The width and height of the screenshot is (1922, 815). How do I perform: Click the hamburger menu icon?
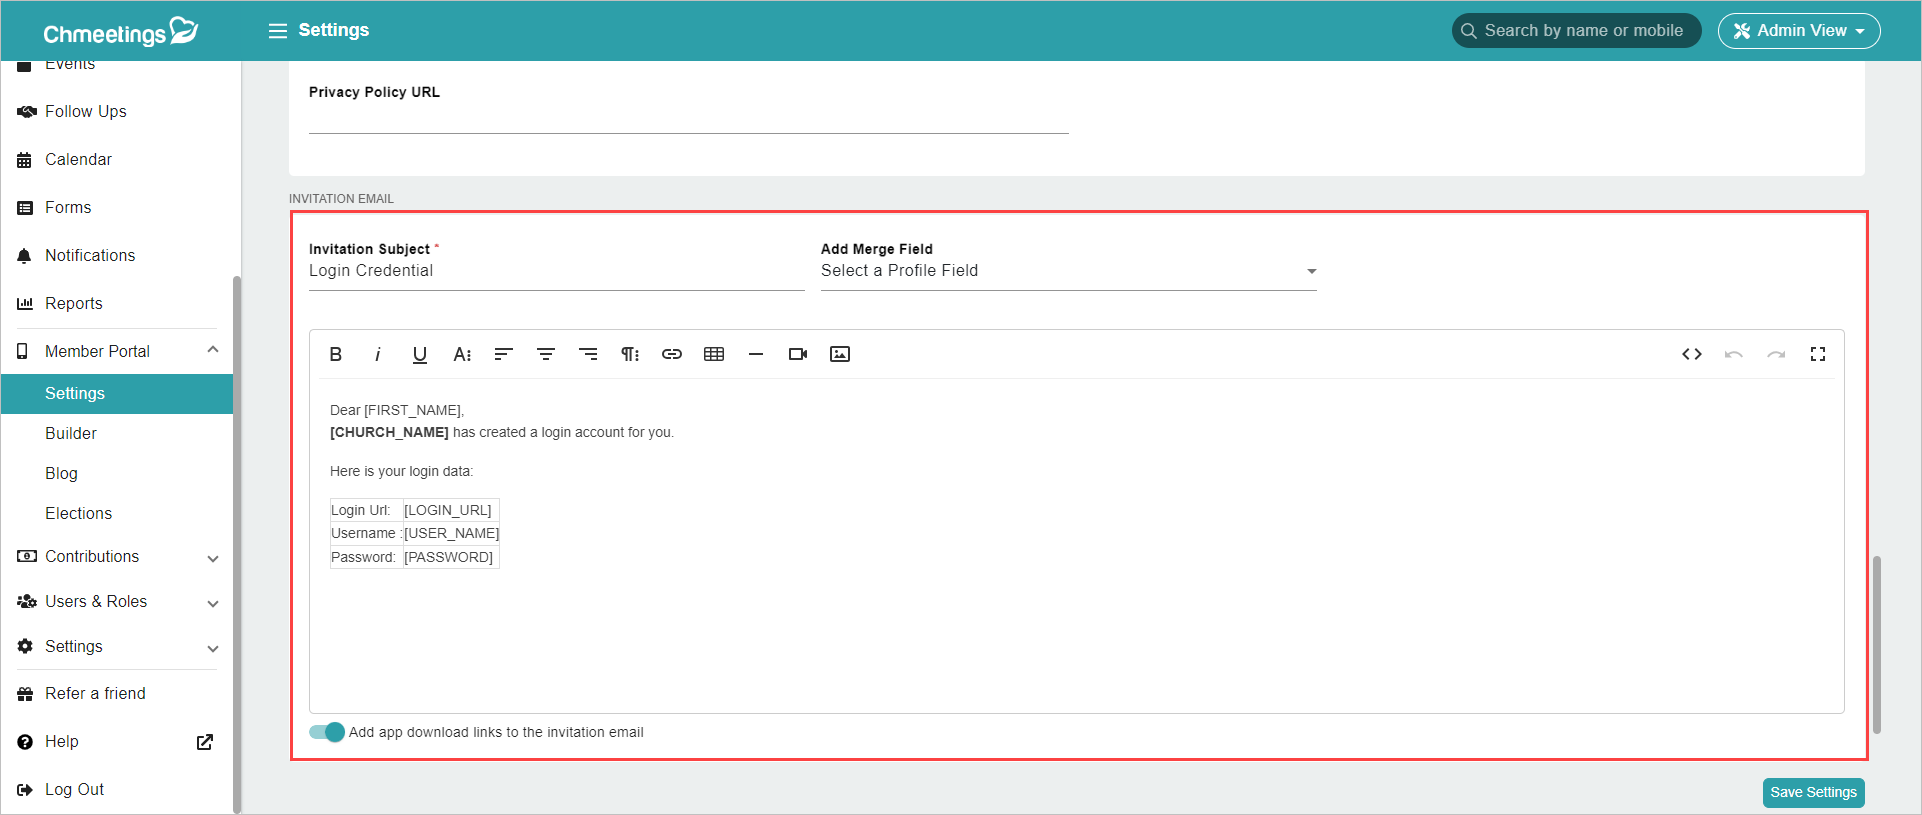(278, 31)
